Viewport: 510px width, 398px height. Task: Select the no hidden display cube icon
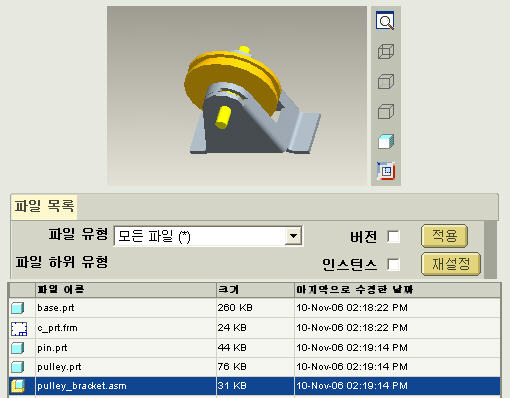(386, 111)
